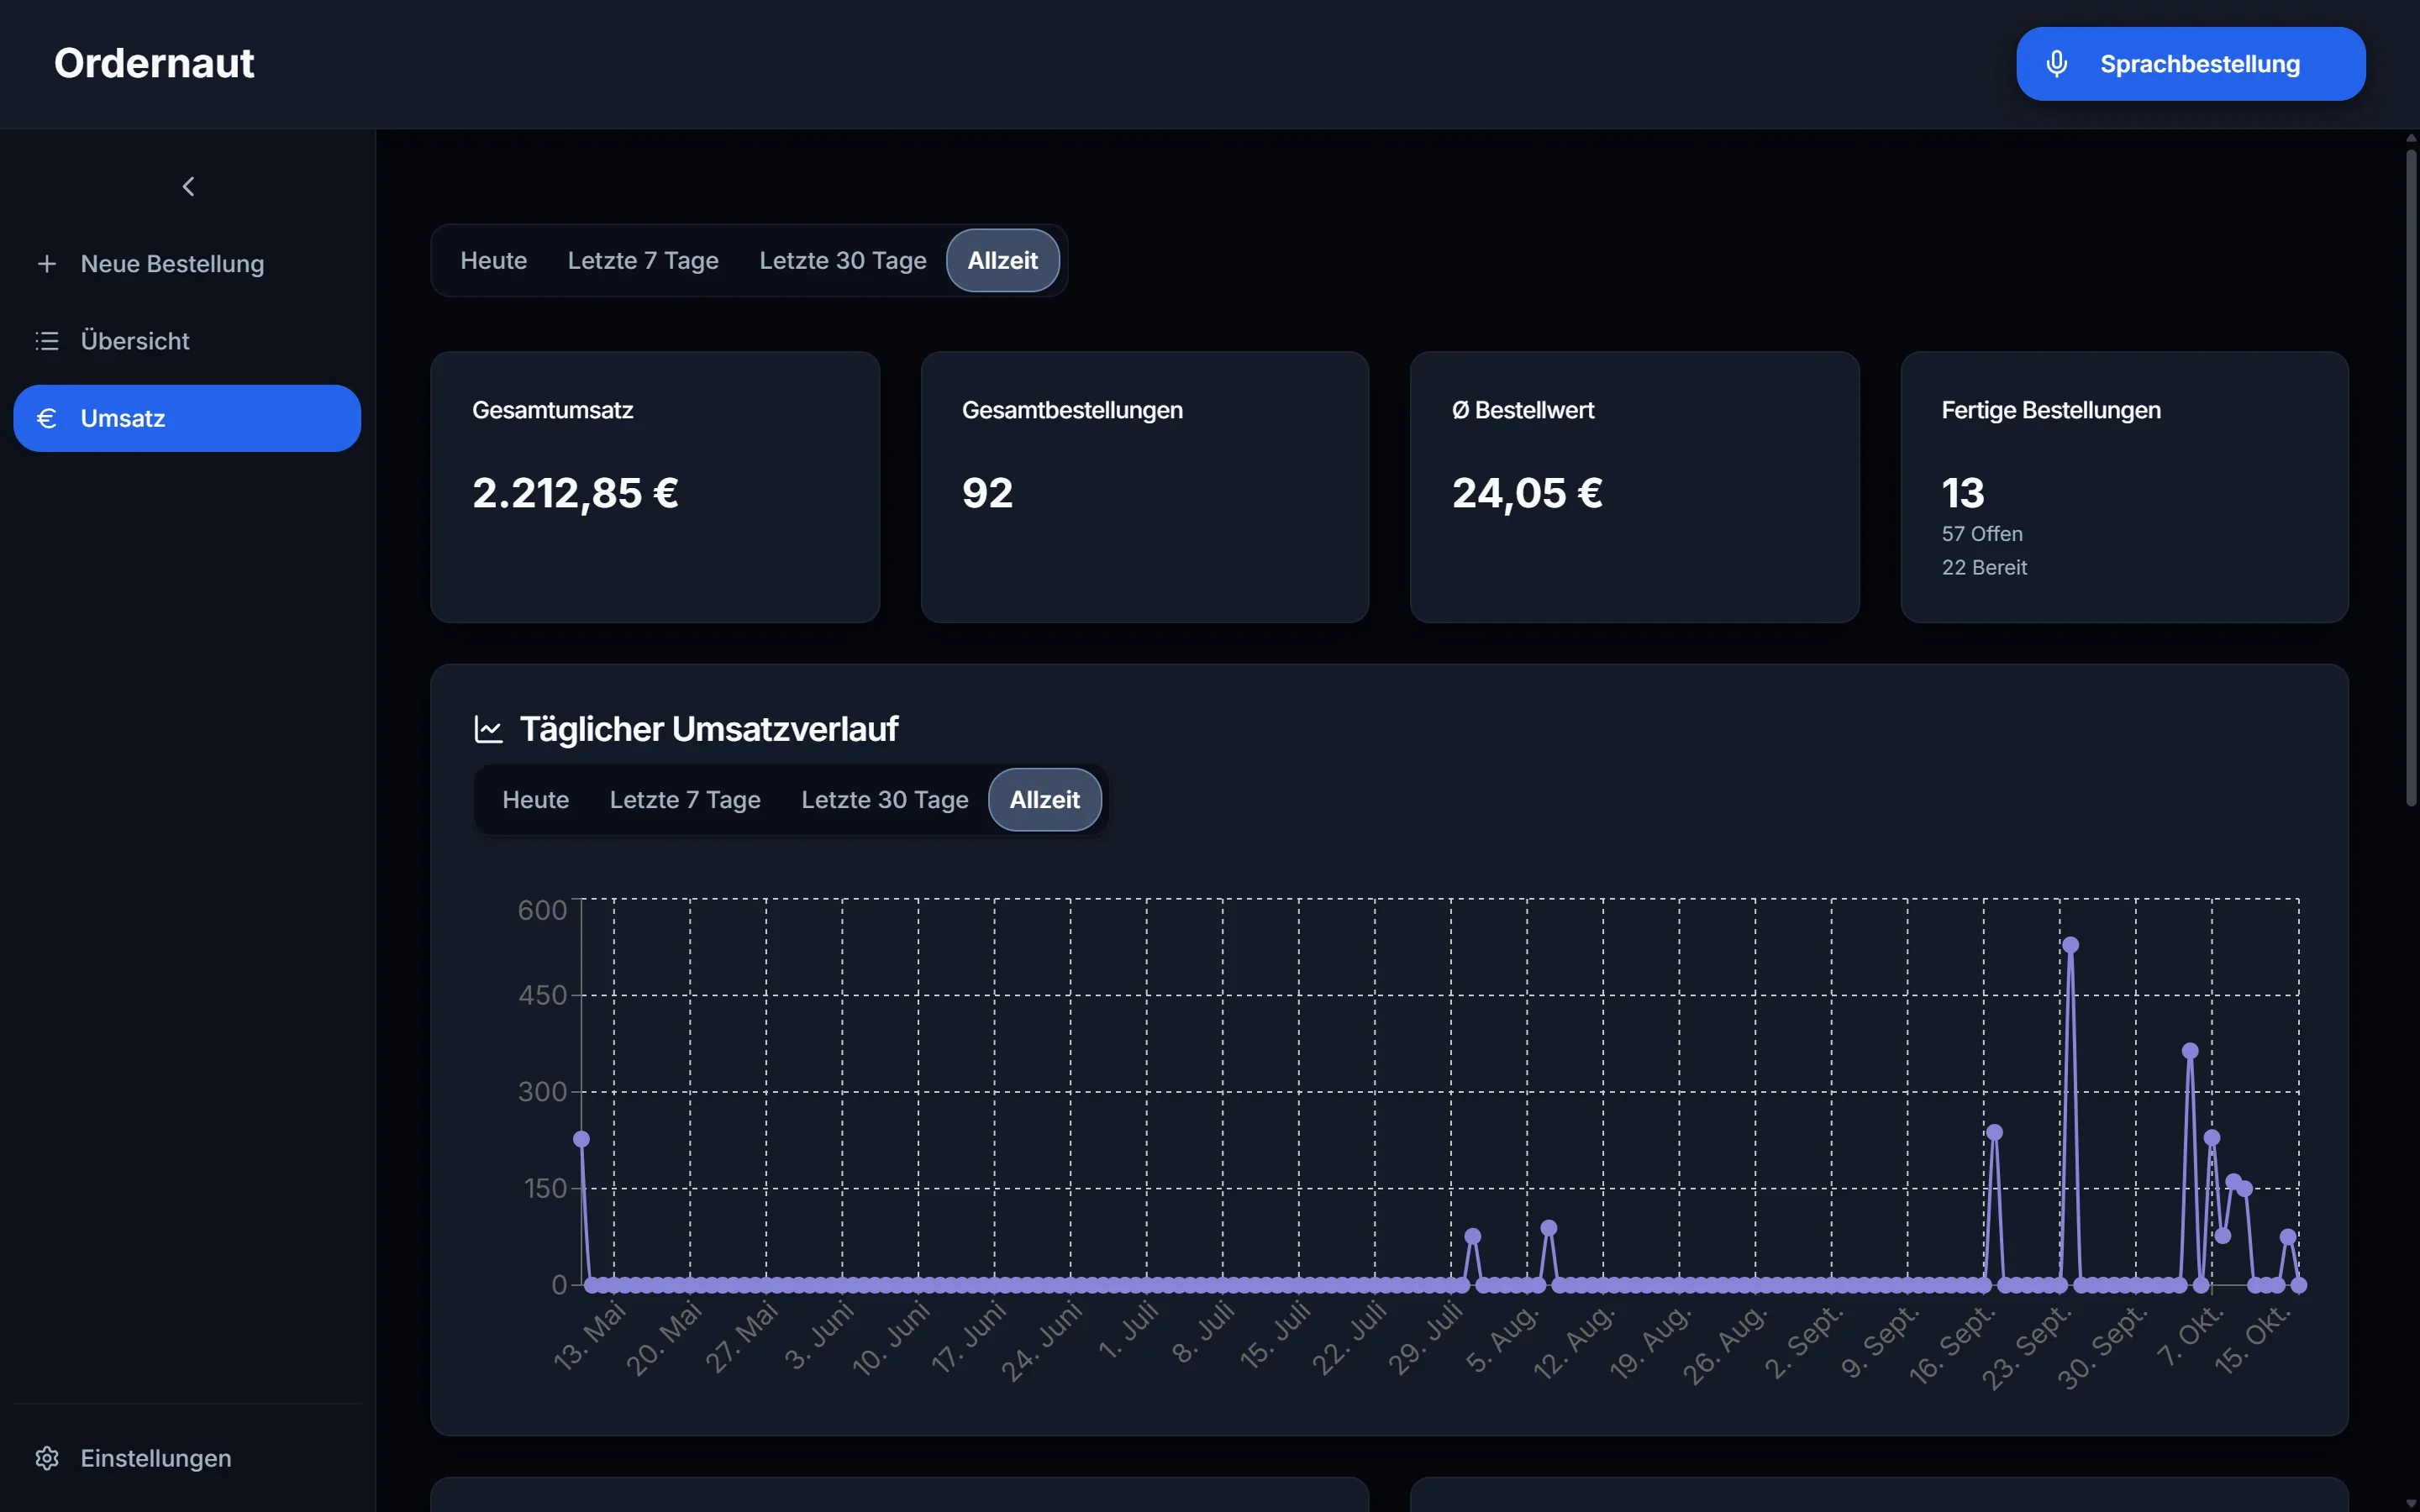The image size is (2420, 1512).
Task: Select Letzte 7 Tage in top filter
Action: [x=643, y=260]
